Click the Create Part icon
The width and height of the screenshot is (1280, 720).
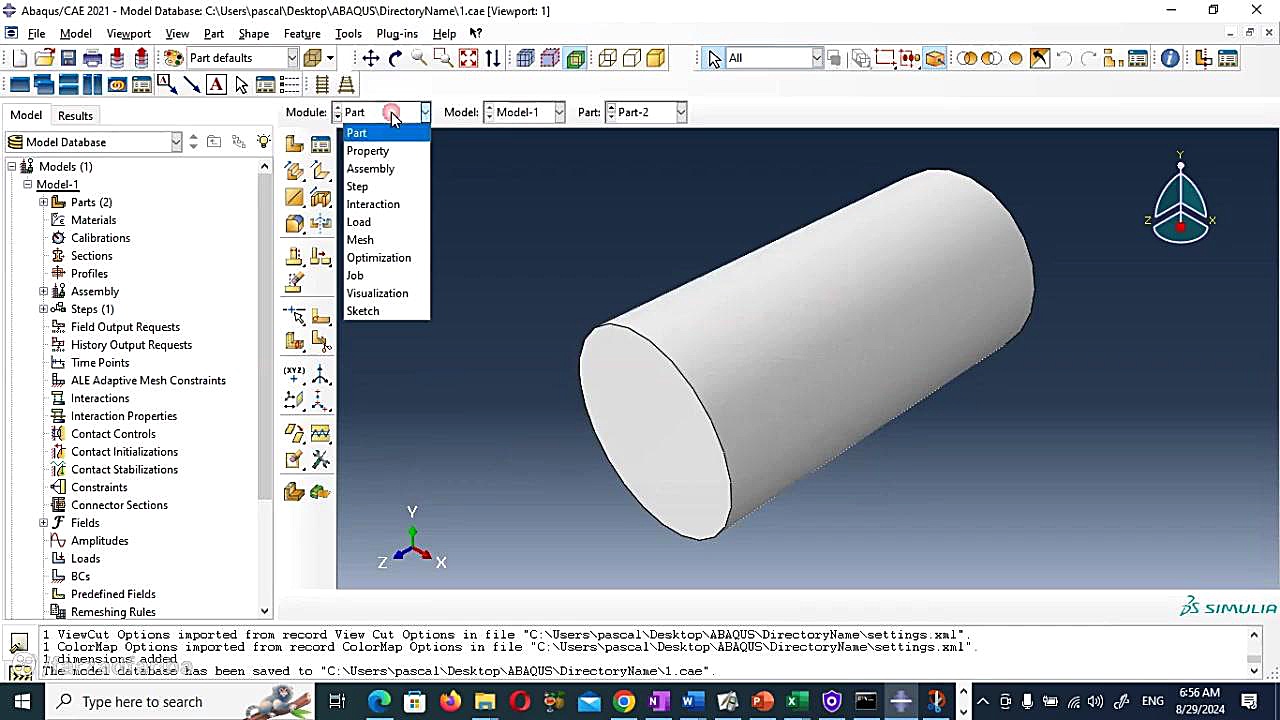[294, 145]
